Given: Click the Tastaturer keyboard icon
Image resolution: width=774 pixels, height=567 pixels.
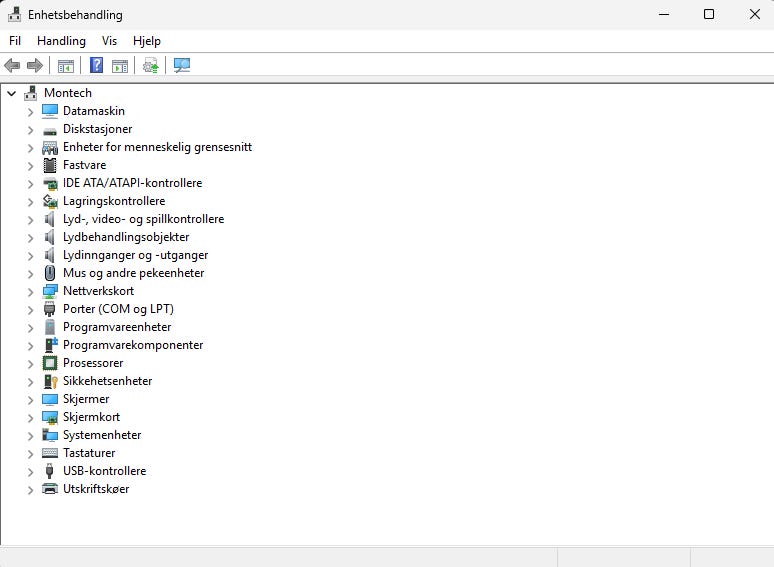Looking at the screenshot, I should pyautogui.click(x=50, y=453).
